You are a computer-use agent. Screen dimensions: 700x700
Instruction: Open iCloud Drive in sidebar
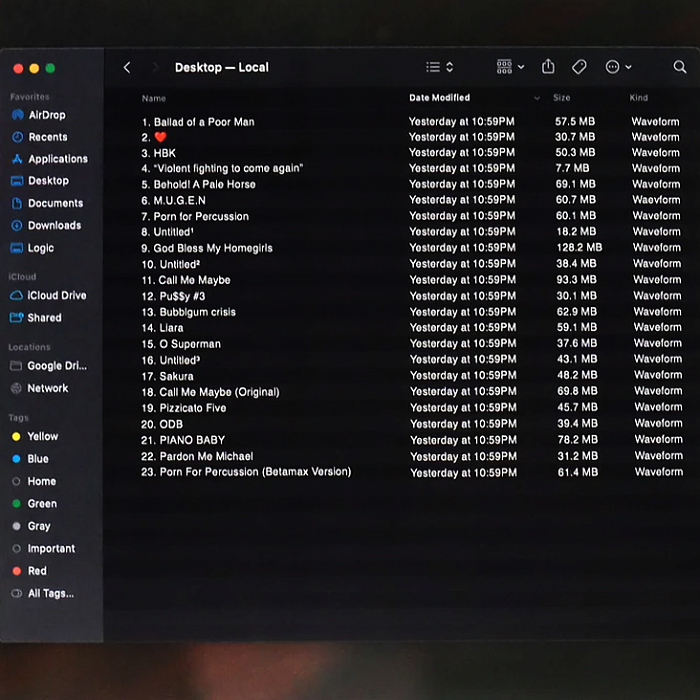coord(48,296)
